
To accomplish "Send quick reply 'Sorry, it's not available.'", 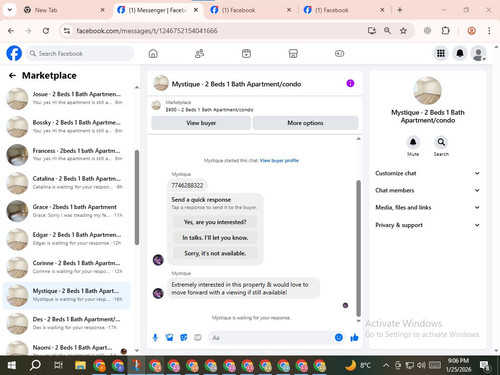I will point(215,253).
